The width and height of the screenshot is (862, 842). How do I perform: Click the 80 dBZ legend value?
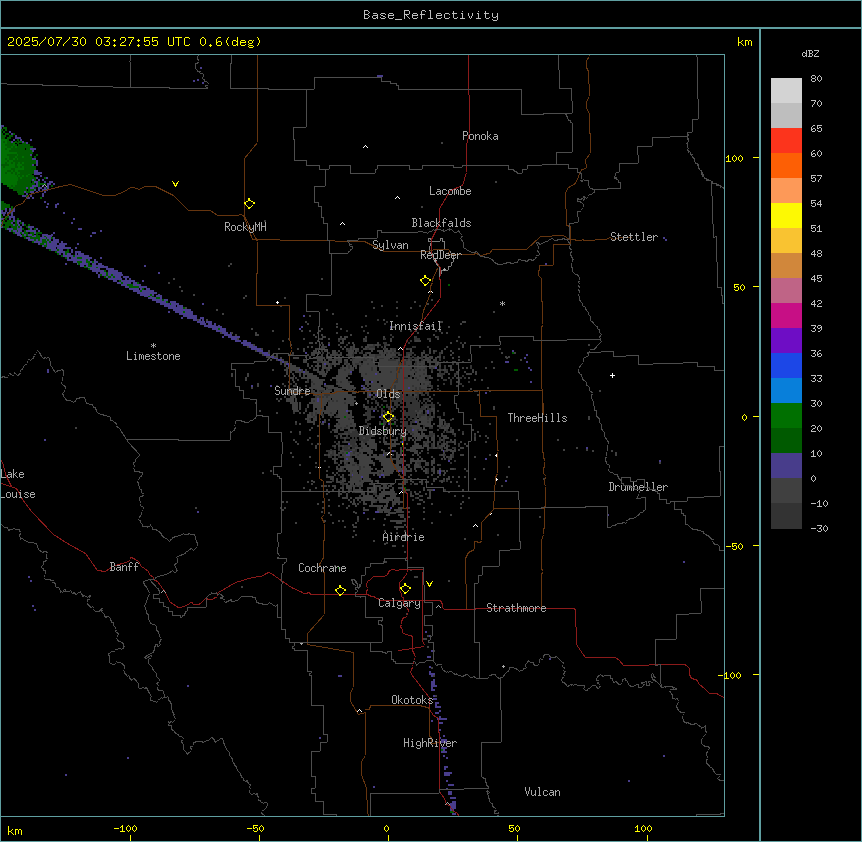(816, 79)
